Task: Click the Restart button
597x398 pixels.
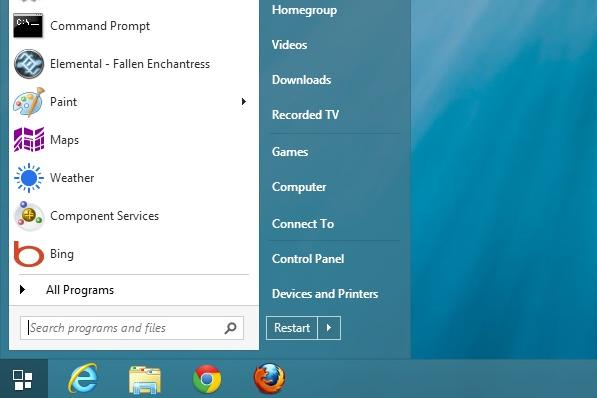Action: pyautogui.click(x=292, y=328)
